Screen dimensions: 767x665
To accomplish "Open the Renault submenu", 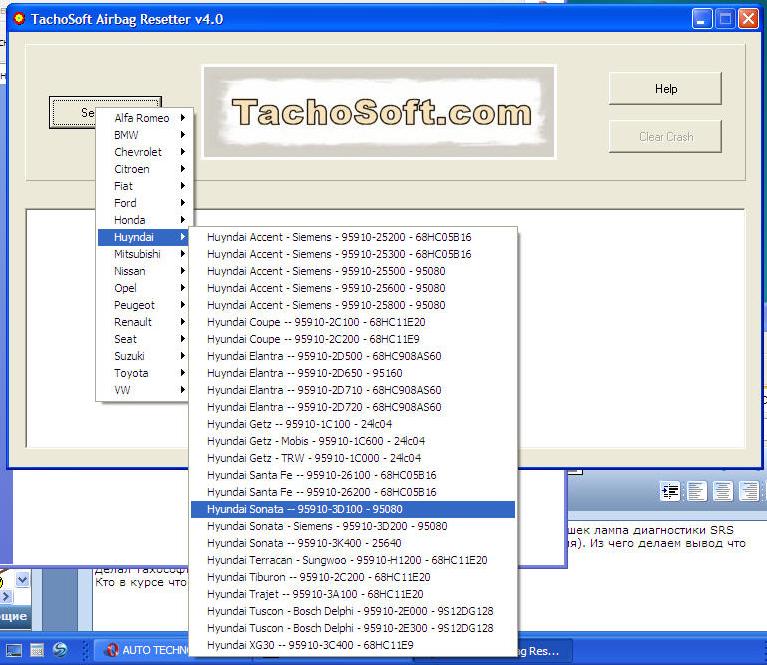I will click(x=142, y=322).
